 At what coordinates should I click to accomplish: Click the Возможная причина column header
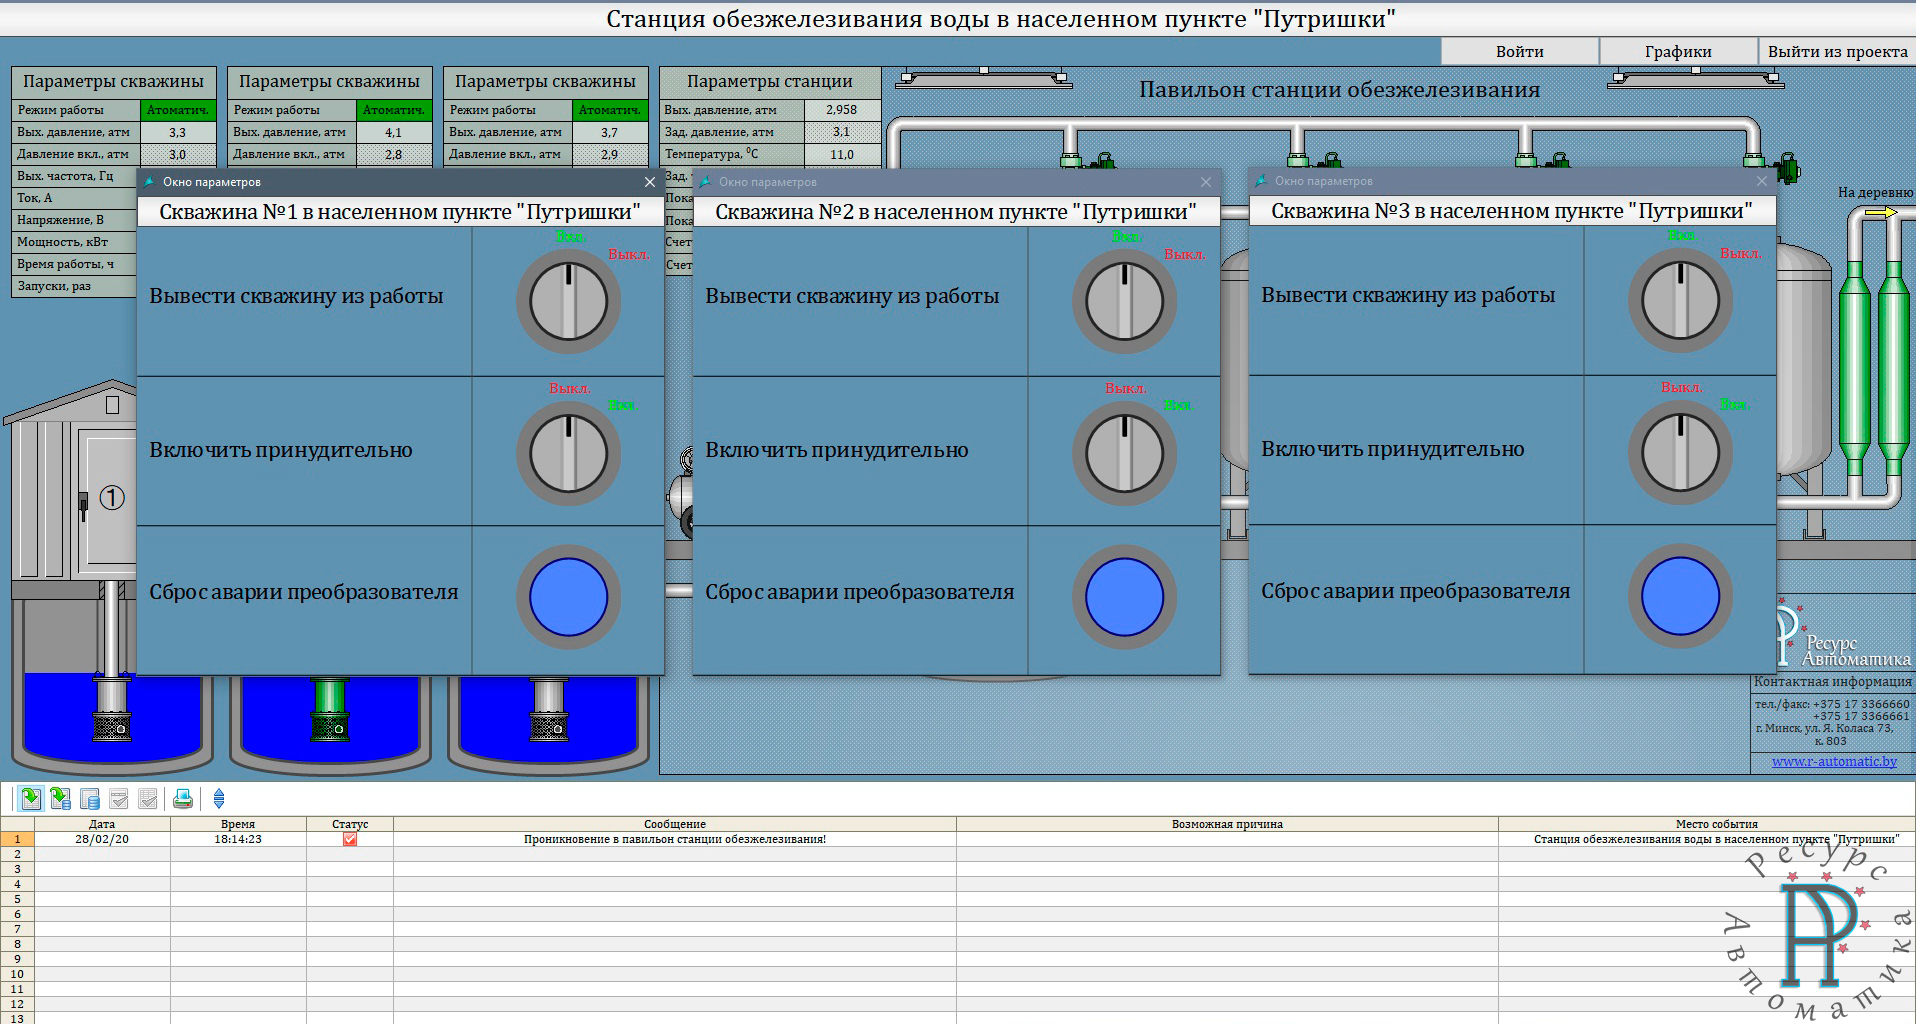(x=1227, y=824)
